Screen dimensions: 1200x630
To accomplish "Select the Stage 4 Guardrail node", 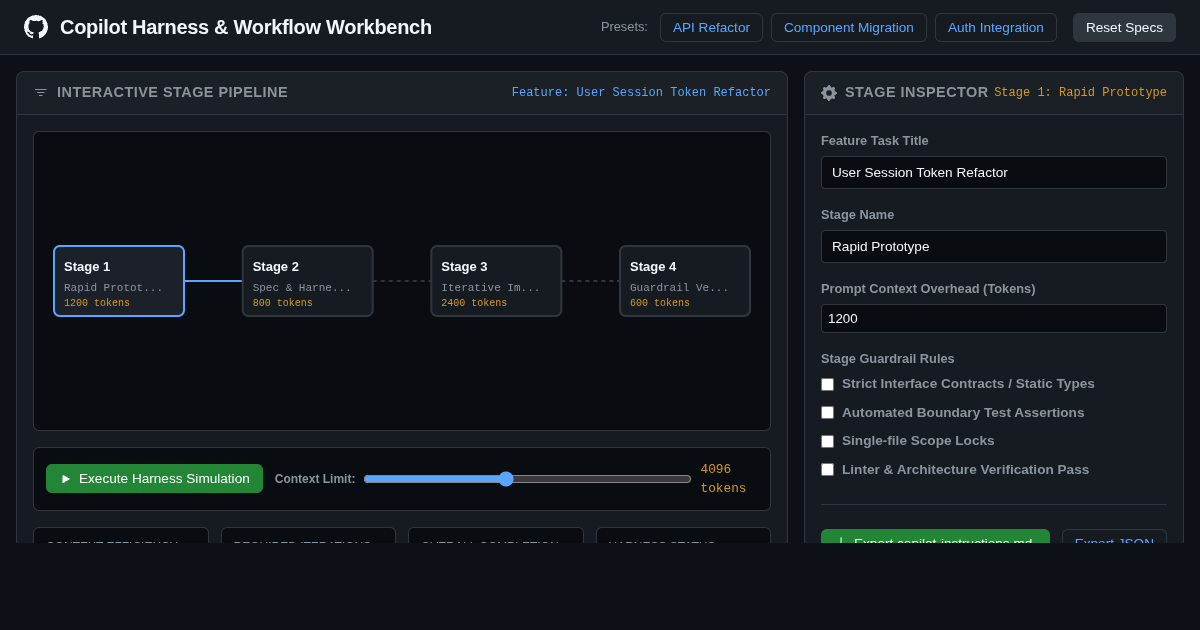I will (x=685, y=281).
